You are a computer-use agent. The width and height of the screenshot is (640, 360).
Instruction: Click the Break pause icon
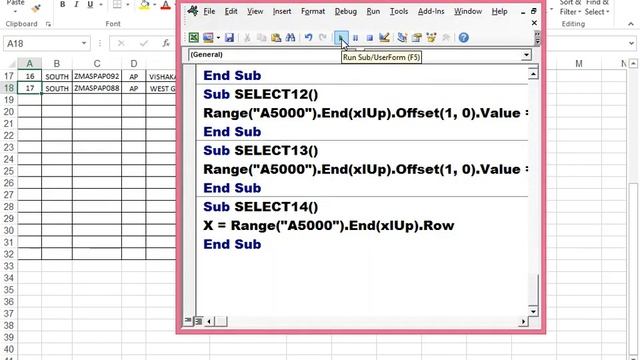coord(355,38)
